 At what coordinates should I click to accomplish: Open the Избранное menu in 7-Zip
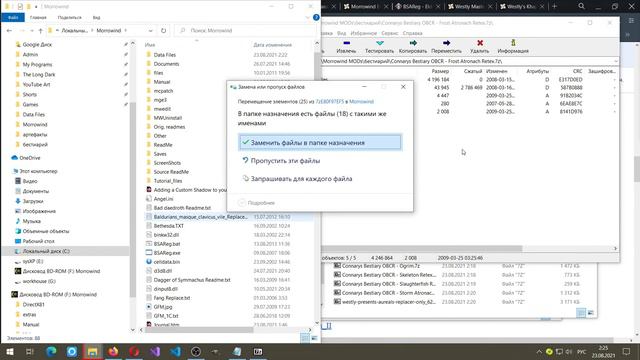tap(364, 33)
